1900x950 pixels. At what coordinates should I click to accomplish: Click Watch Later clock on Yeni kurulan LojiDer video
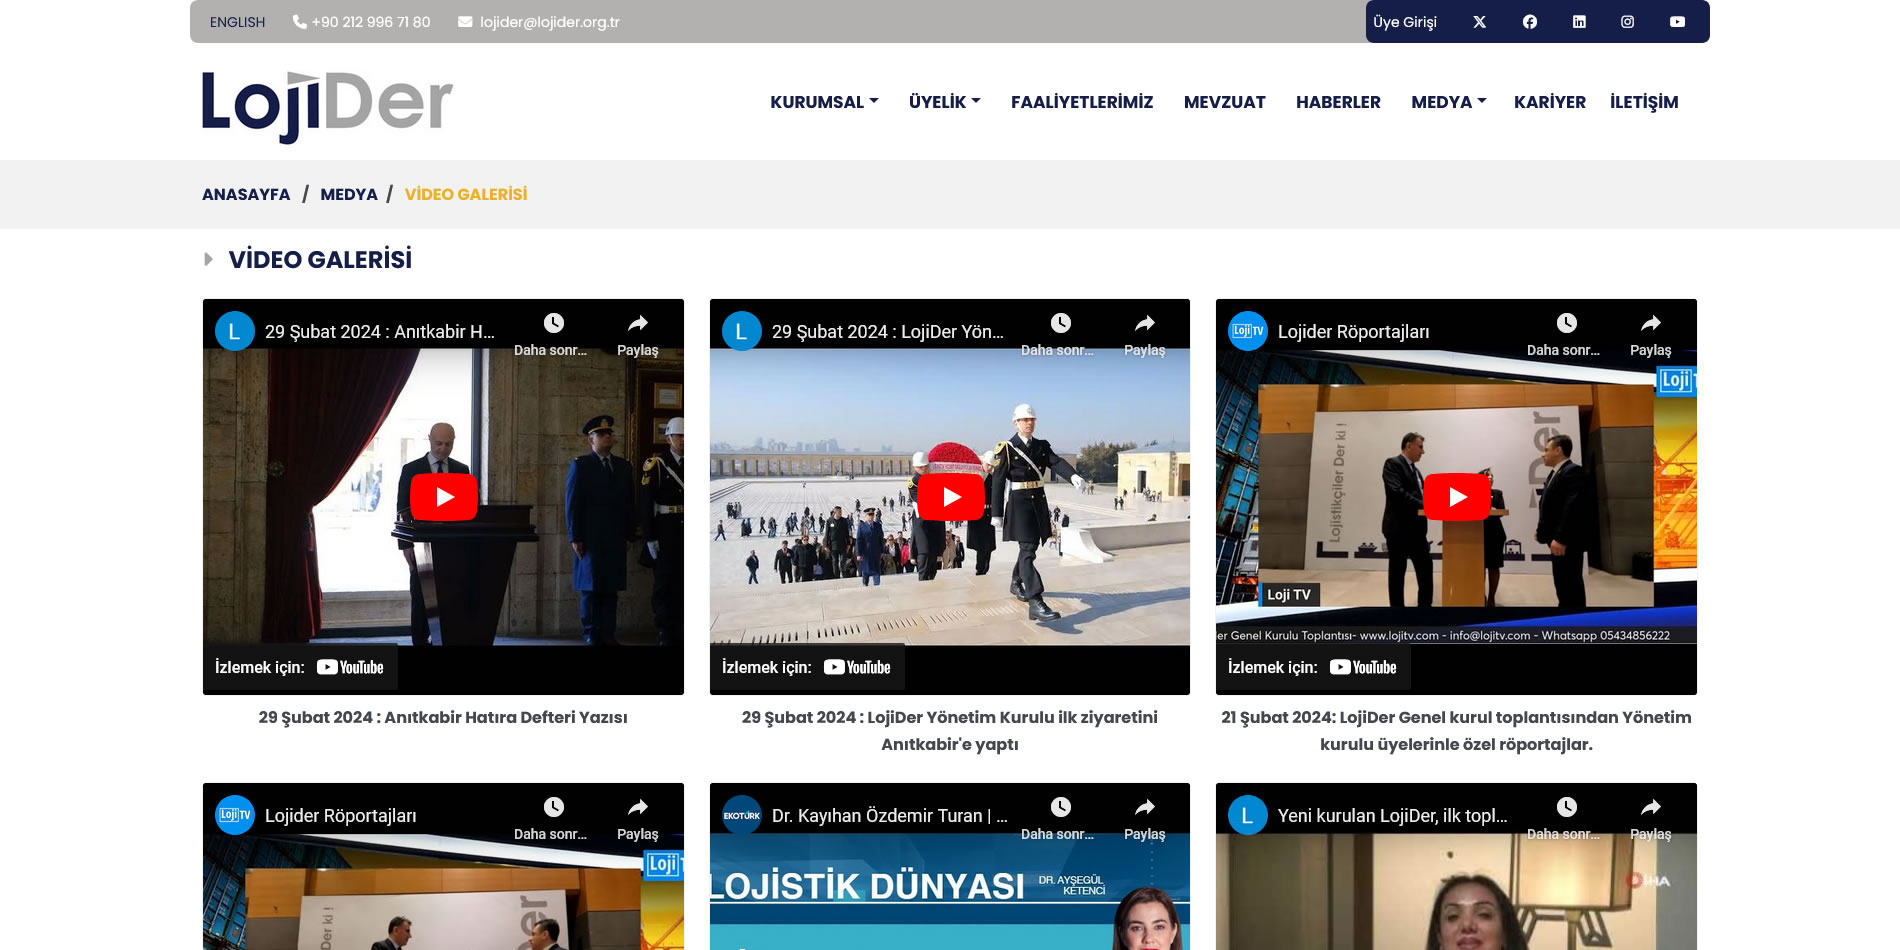(x=1566, y=807)
